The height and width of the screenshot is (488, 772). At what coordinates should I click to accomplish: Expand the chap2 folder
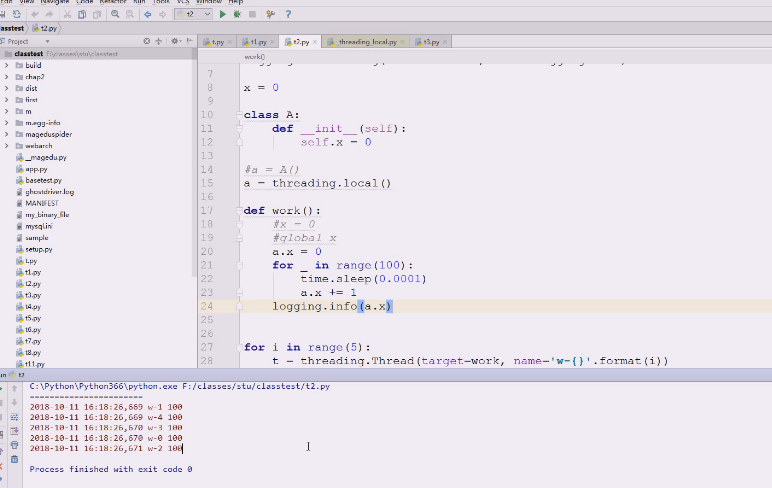pyautogui.click(x=6, y=77)
